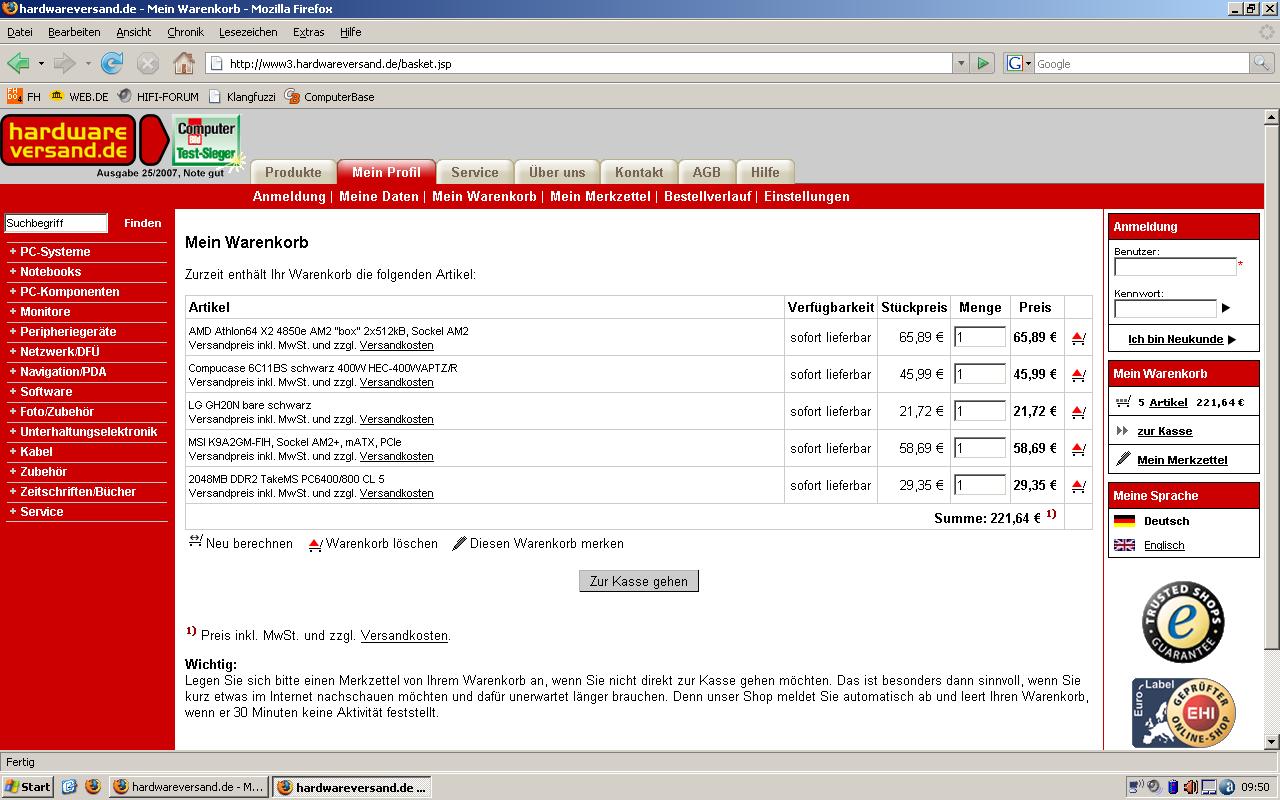Screen dimensions: 1280x800
Task: Click the zur Kasse link in the sidebar
Action: coord(1164,431)
